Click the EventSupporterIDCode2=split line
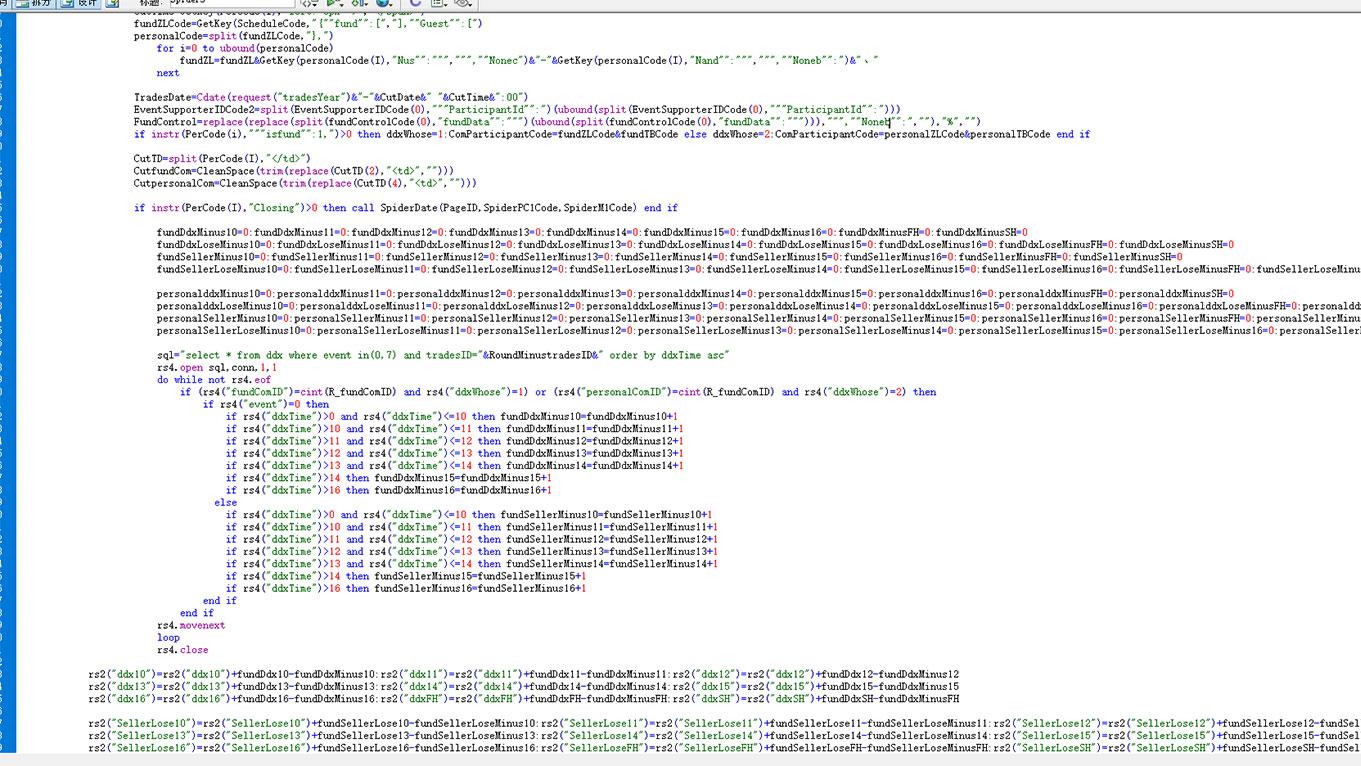1361x766 pixels. (x=518, y=110)
